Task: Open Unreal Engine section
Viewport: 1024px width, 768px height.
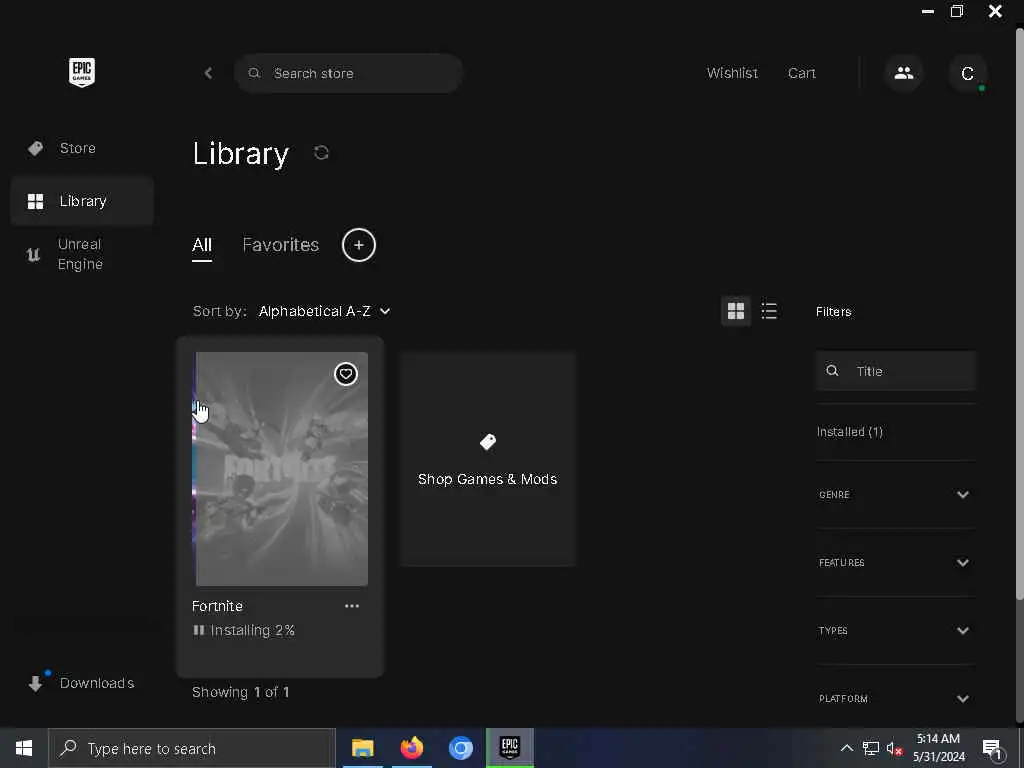Action: 82,254
